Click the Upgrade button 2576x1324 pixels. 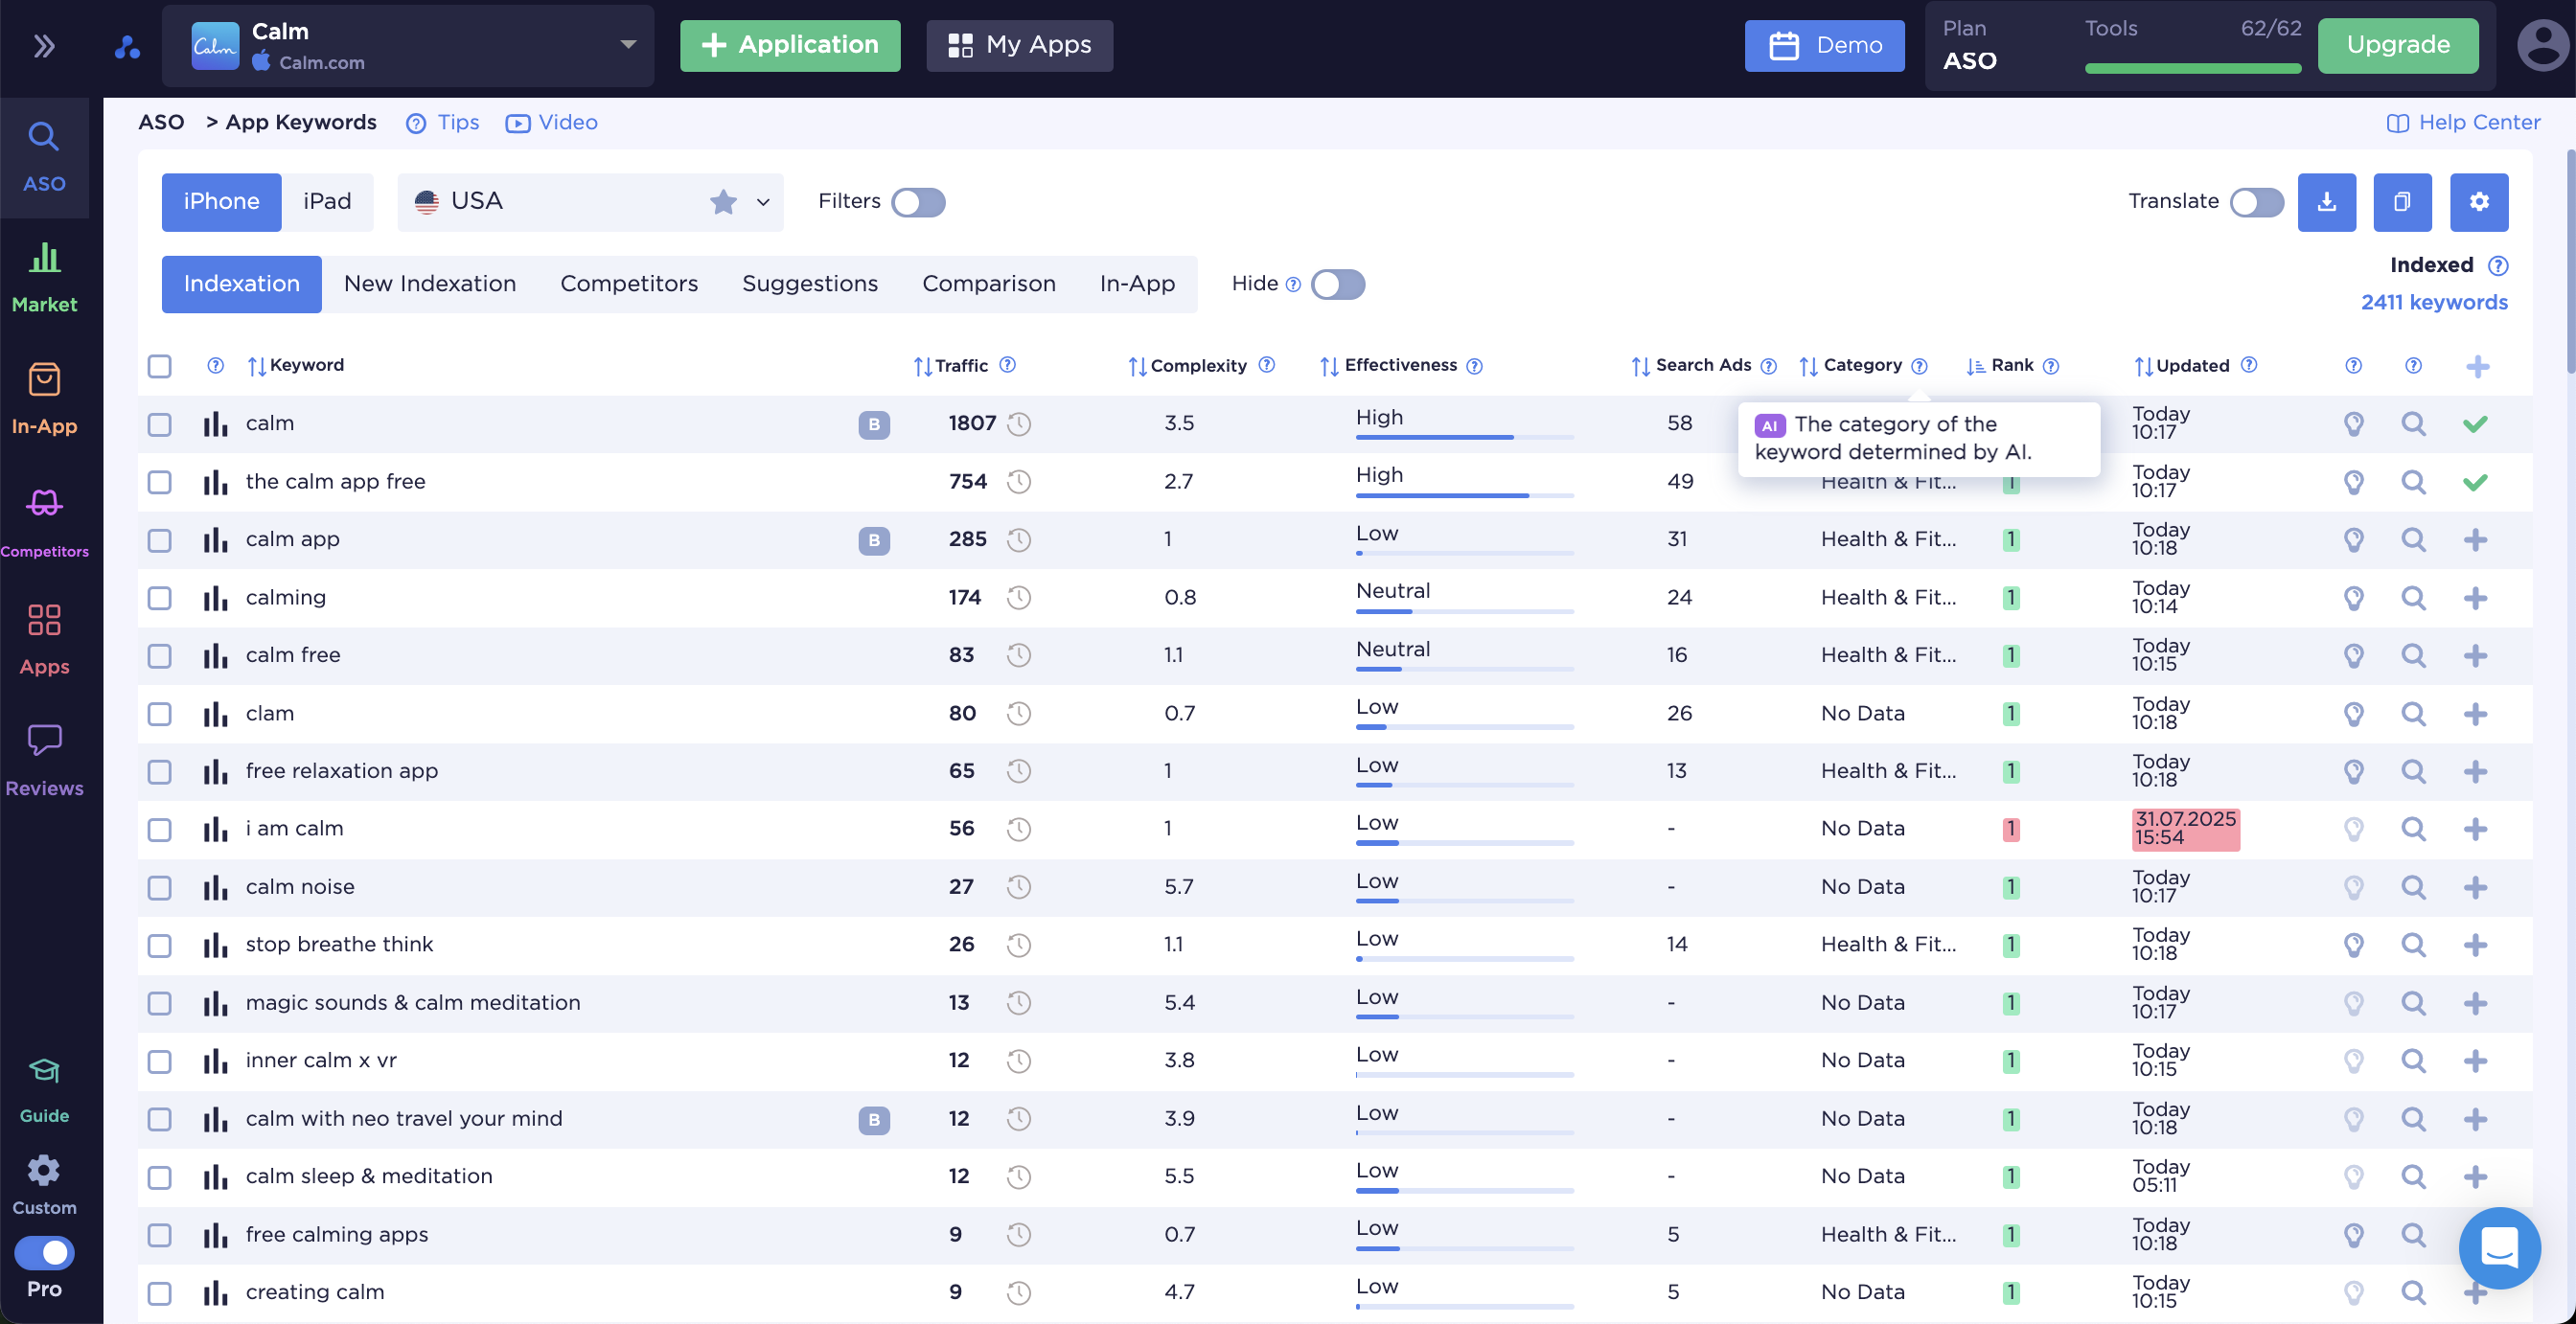[x=2398, y=45]
